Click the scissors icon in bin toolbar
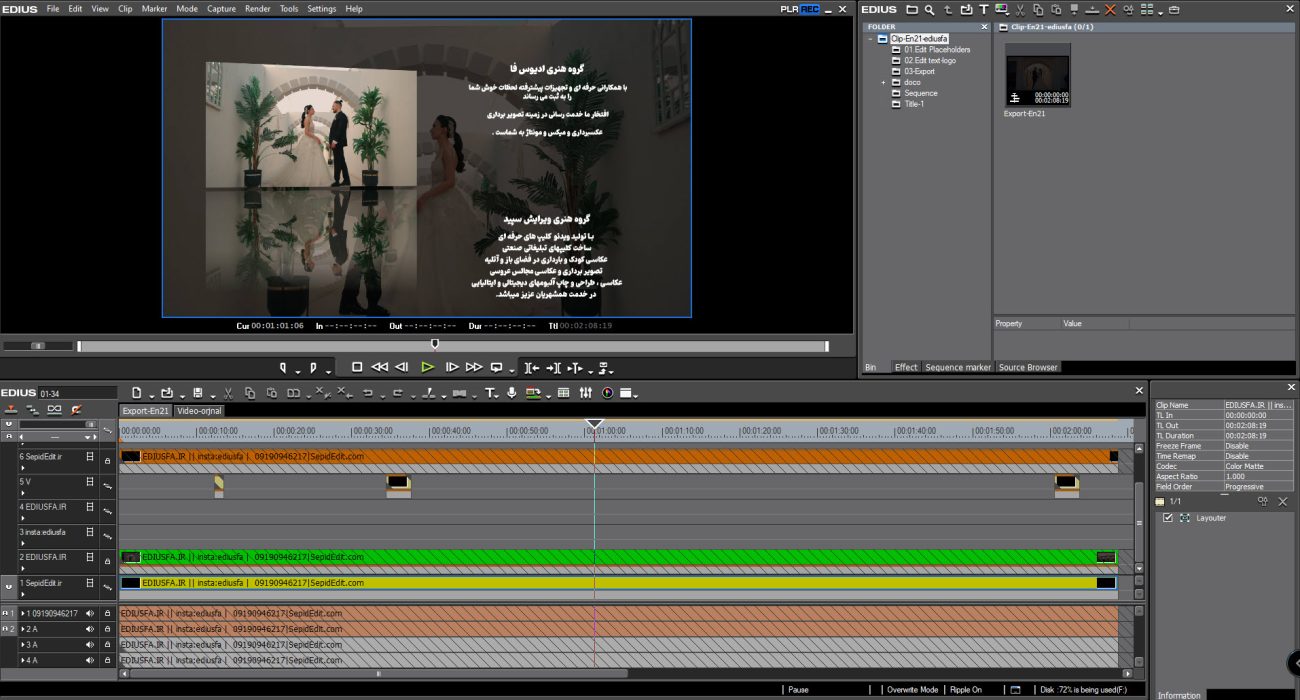Image resolution: width=1300 pixels, height=700 pixels. tap(1021, 10)
